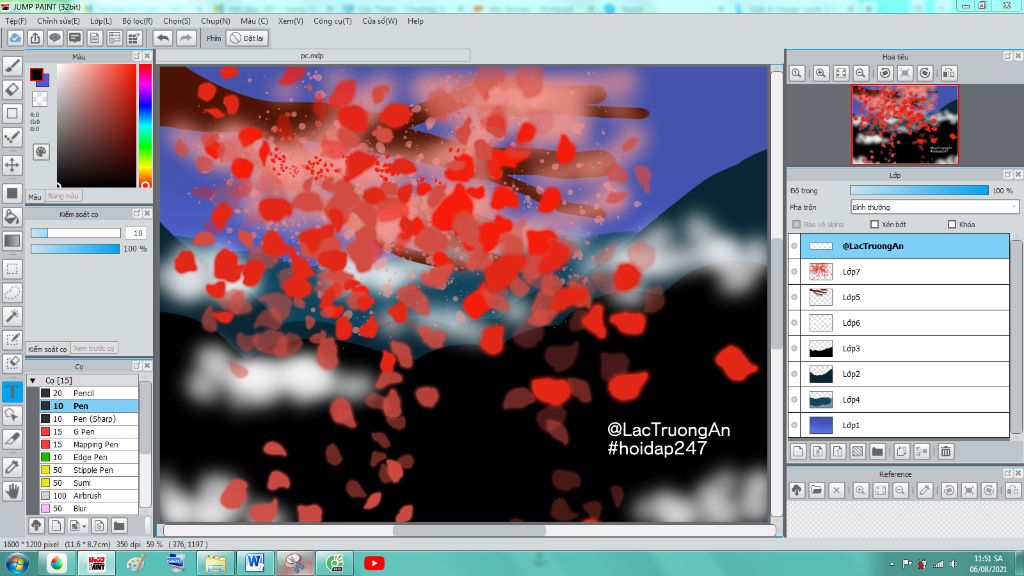The height and width of the screenshot is (576, 1024).
Task: Click the navigator preview thumbnail
Action: [x=904, y=124]
